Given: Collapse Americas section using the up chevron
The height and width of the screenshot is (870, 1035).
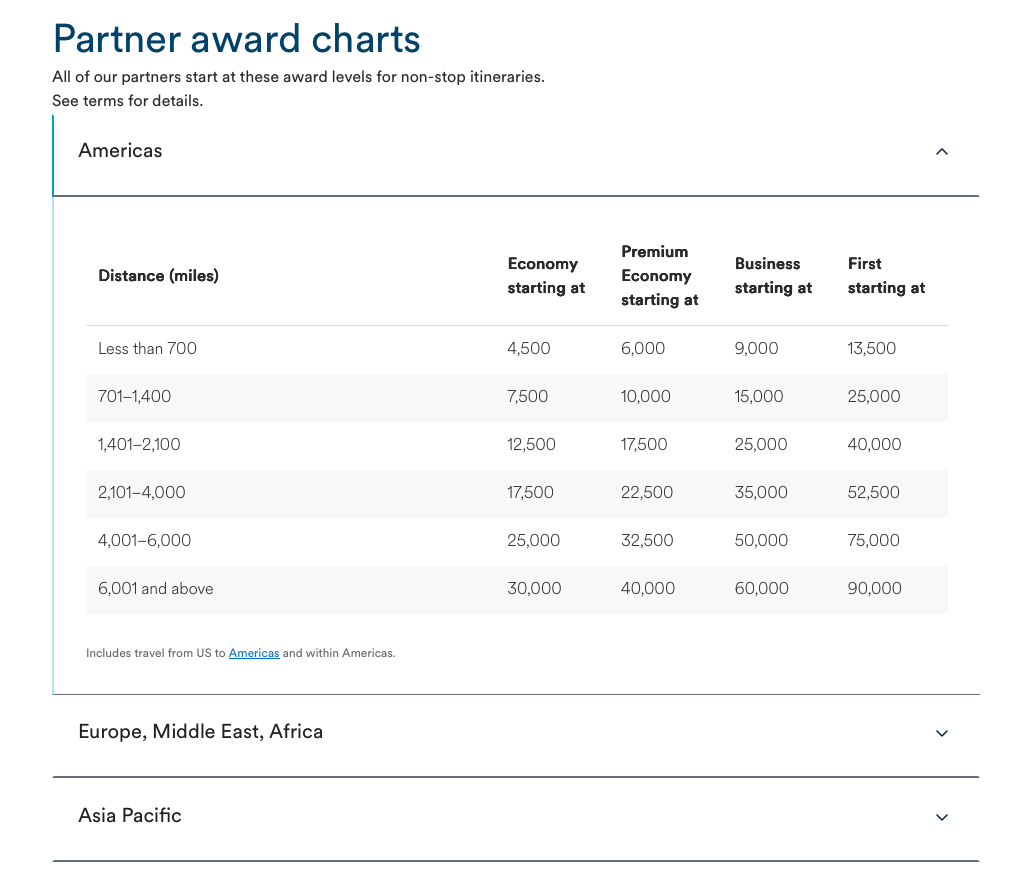Looking at the screenshot, I should click(941, 152).
